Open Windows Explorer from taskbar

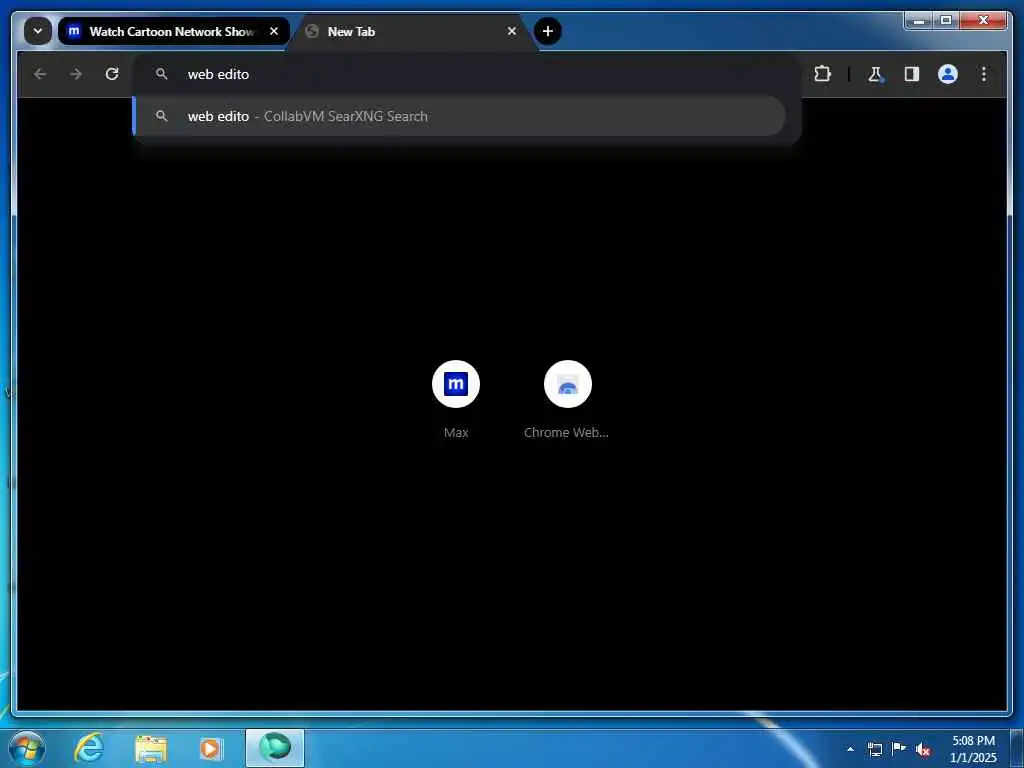point(151,748)
